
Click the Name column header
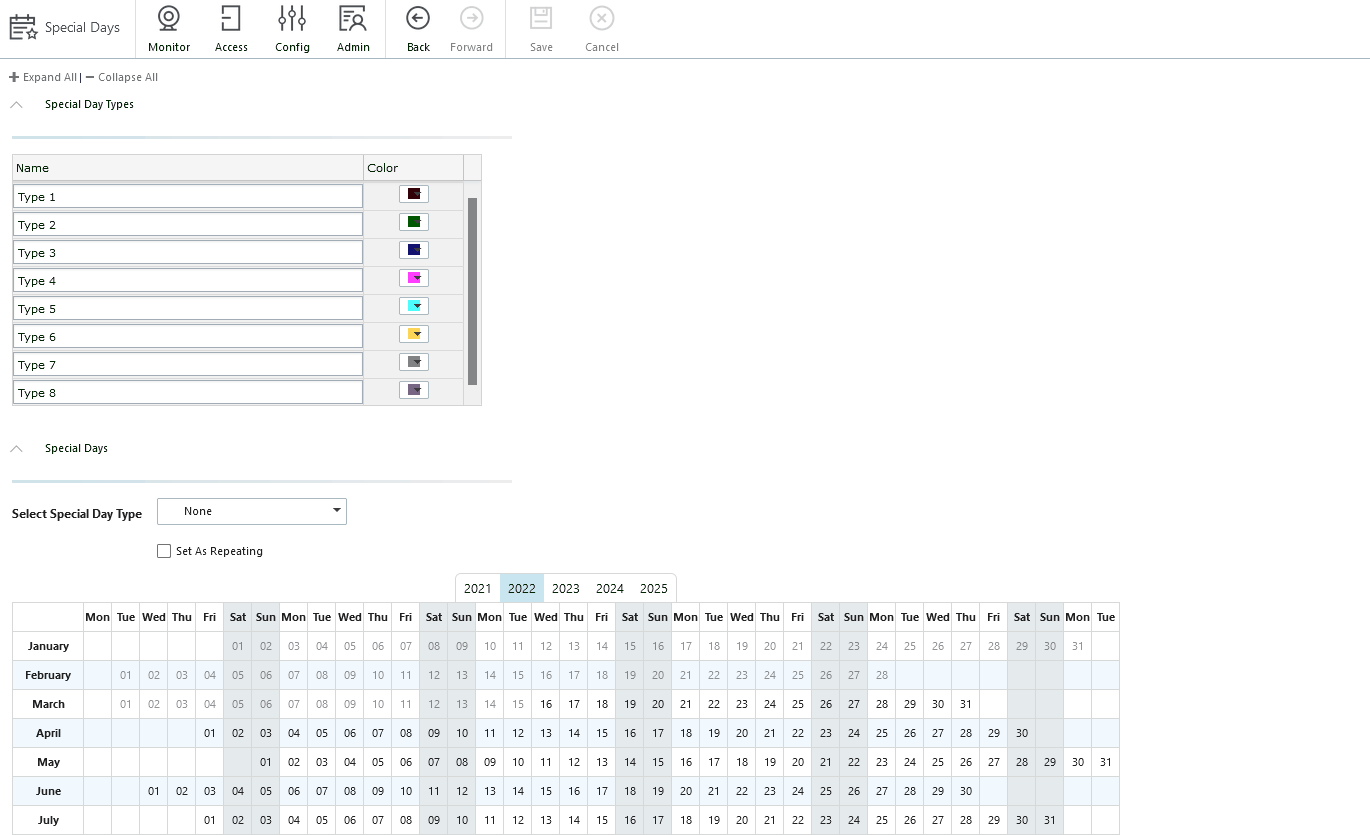(188, 168)
